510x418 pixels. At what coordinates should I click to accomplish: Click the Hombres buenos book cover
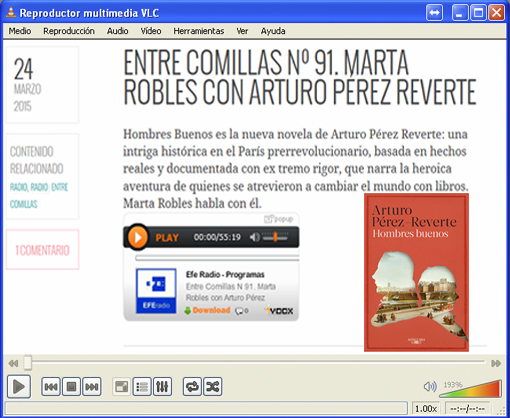[416, 272]
